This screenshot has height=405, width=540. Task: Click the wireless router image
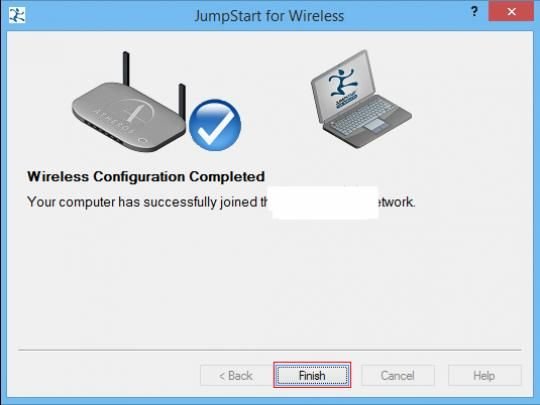click(129, 102)
